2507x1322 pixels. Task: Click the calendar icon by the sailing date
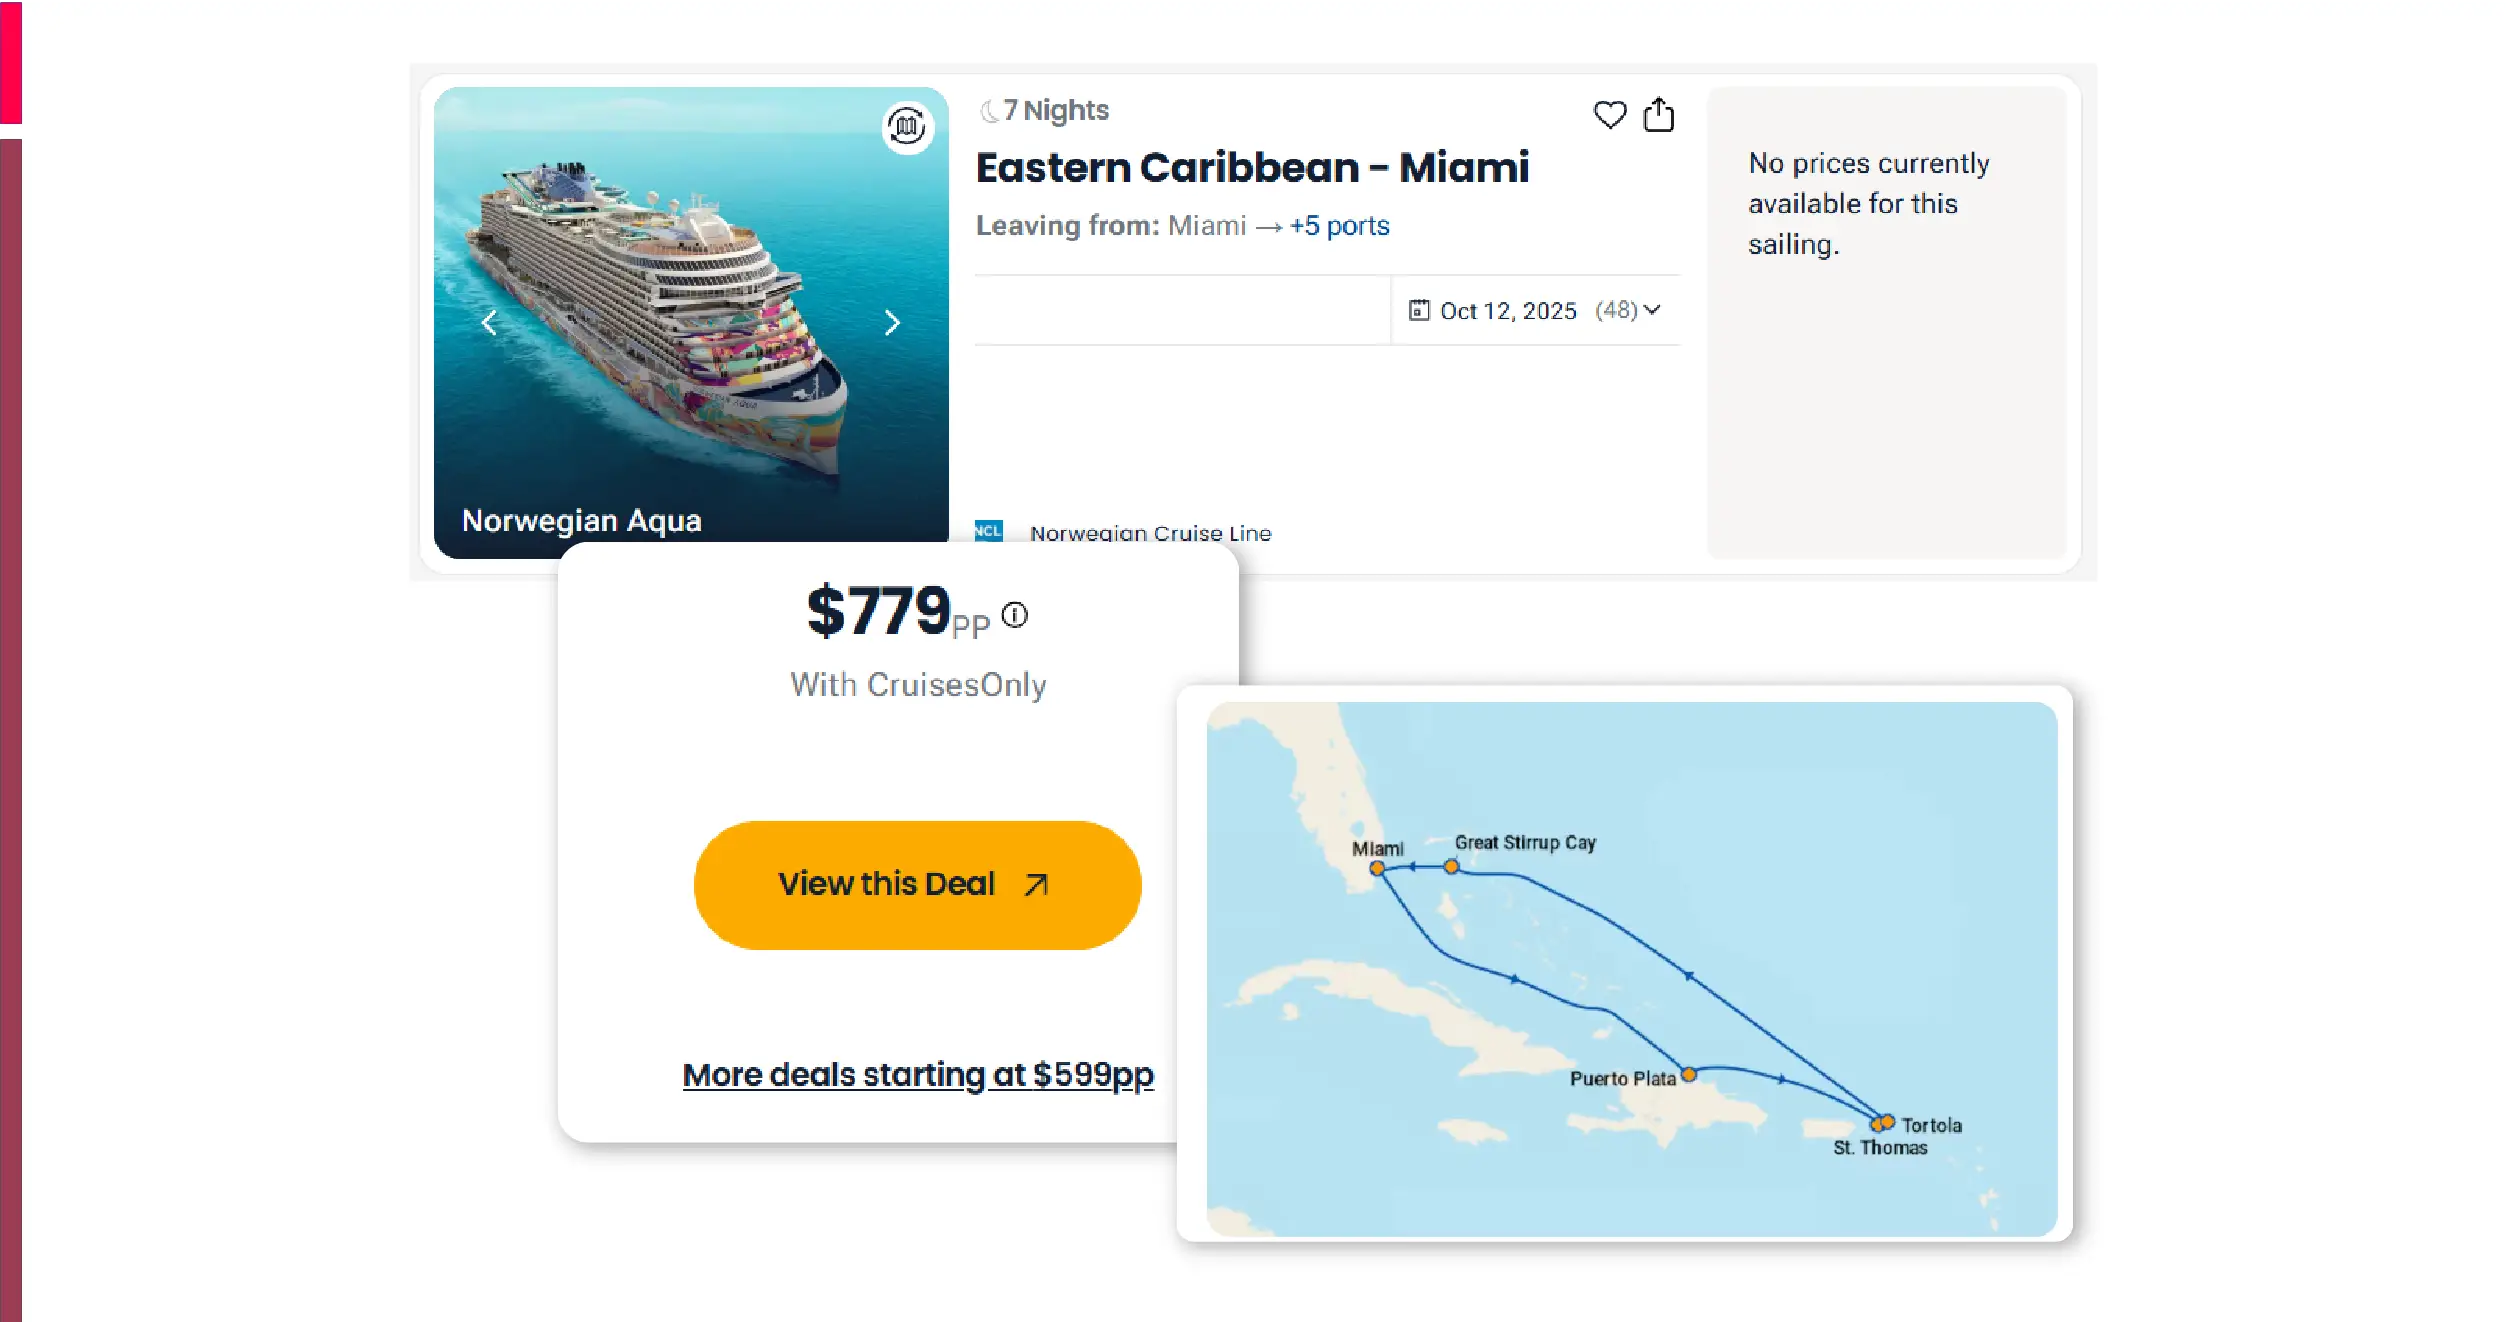[1418, 310]
